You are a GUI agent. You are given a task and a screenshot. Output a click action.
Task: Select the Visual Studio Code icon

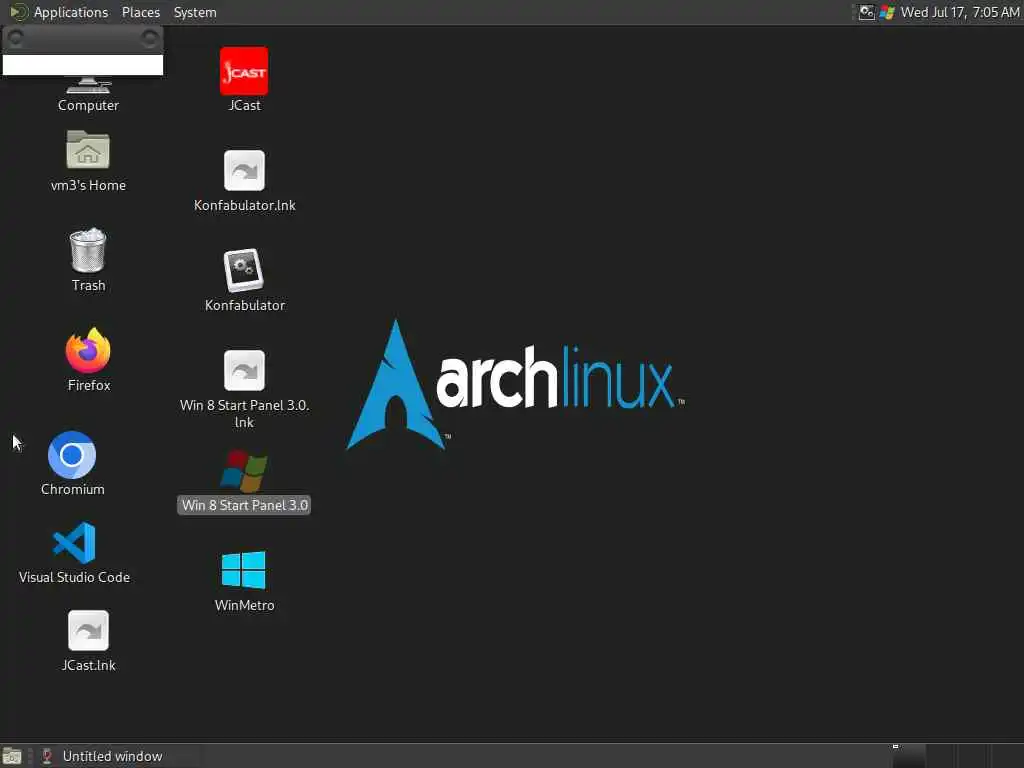(74, 543)
